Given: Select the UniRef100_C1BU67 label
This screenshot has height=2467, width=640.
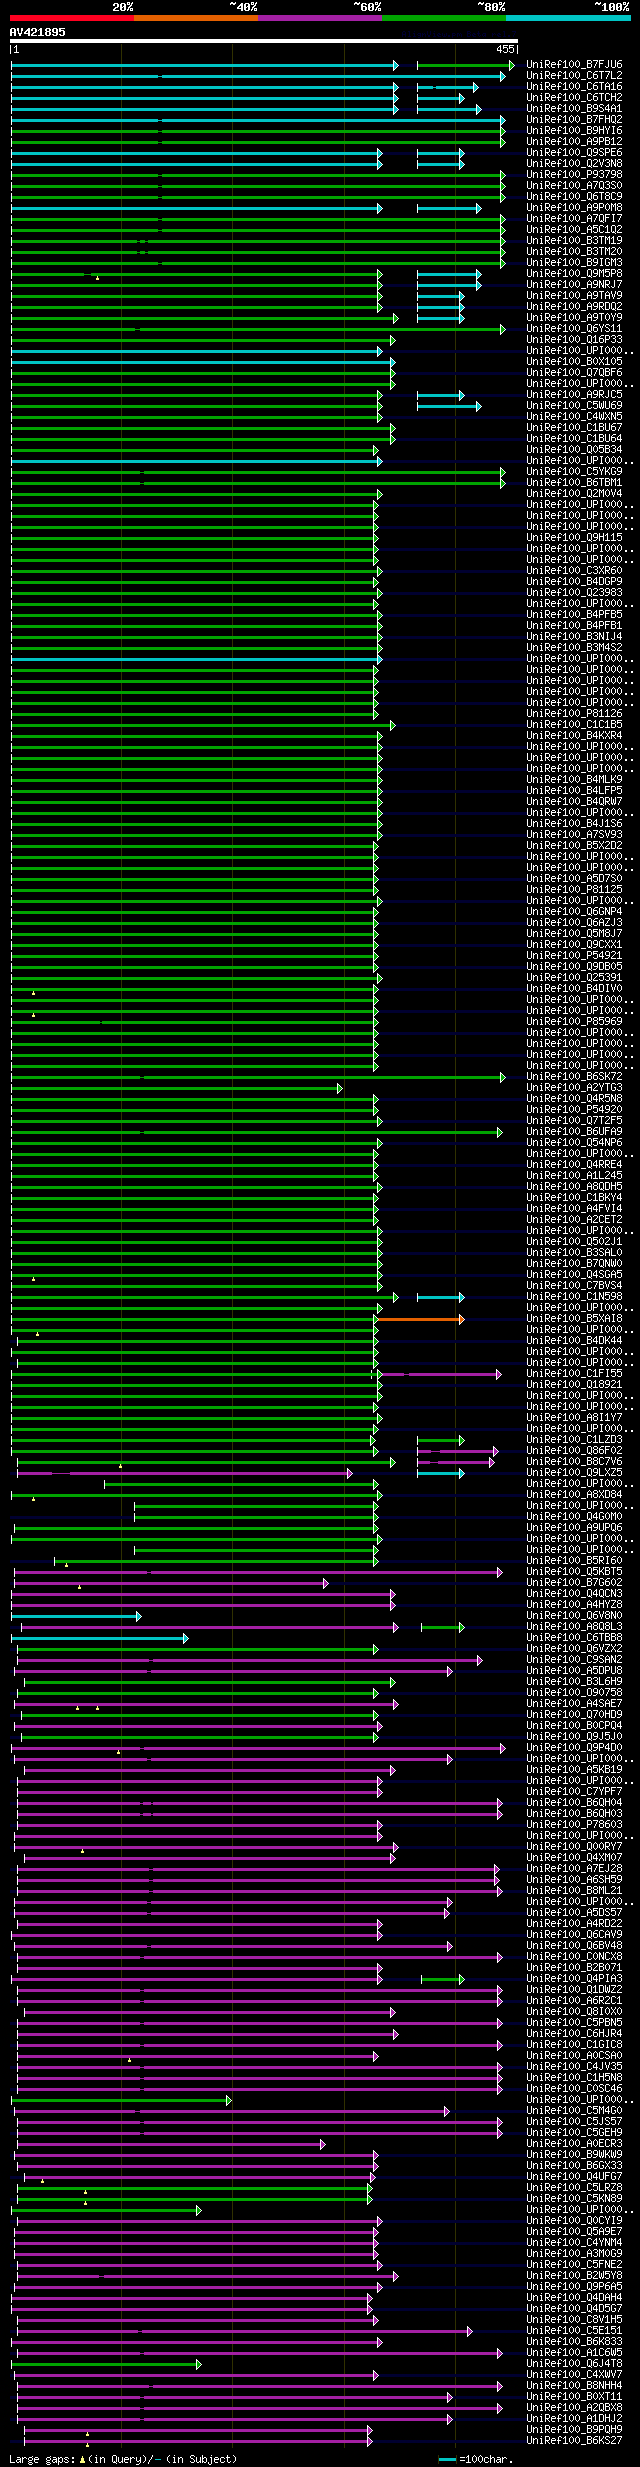Looking at the screenshot, I should pyautogui.click(x=574, y=428).
